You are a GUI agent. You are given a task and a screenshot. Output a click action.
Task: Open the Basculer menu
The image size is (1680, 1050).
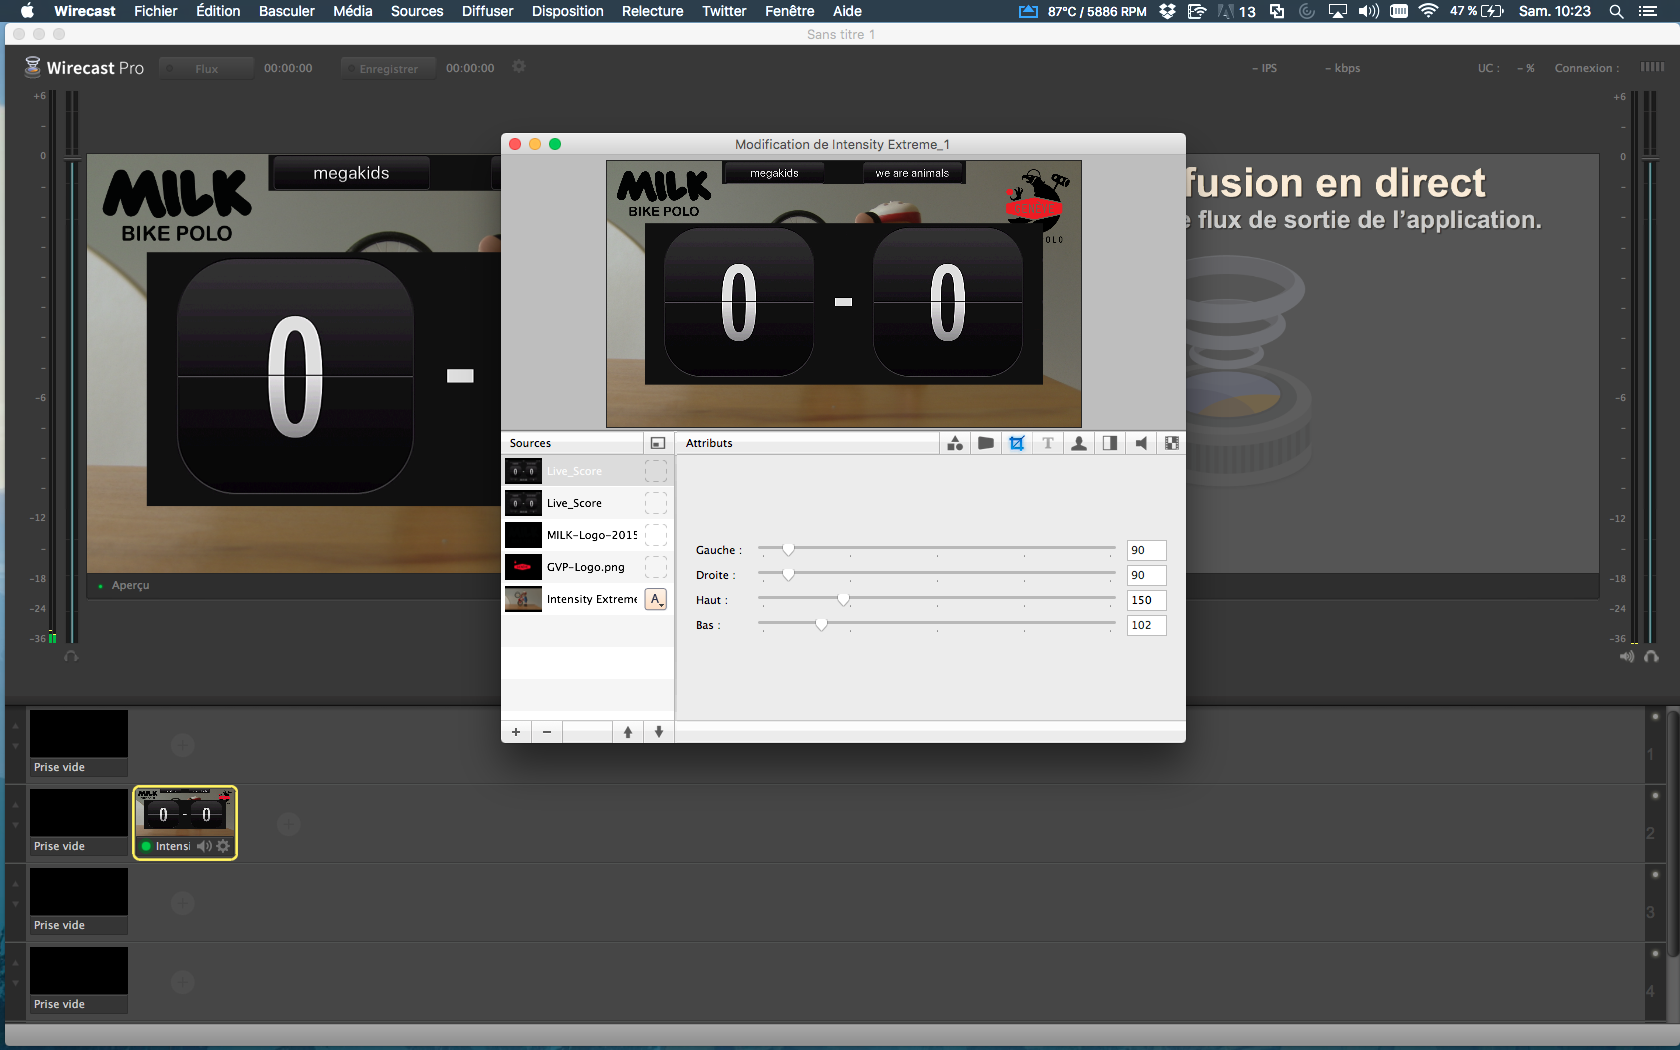point(286,11)
